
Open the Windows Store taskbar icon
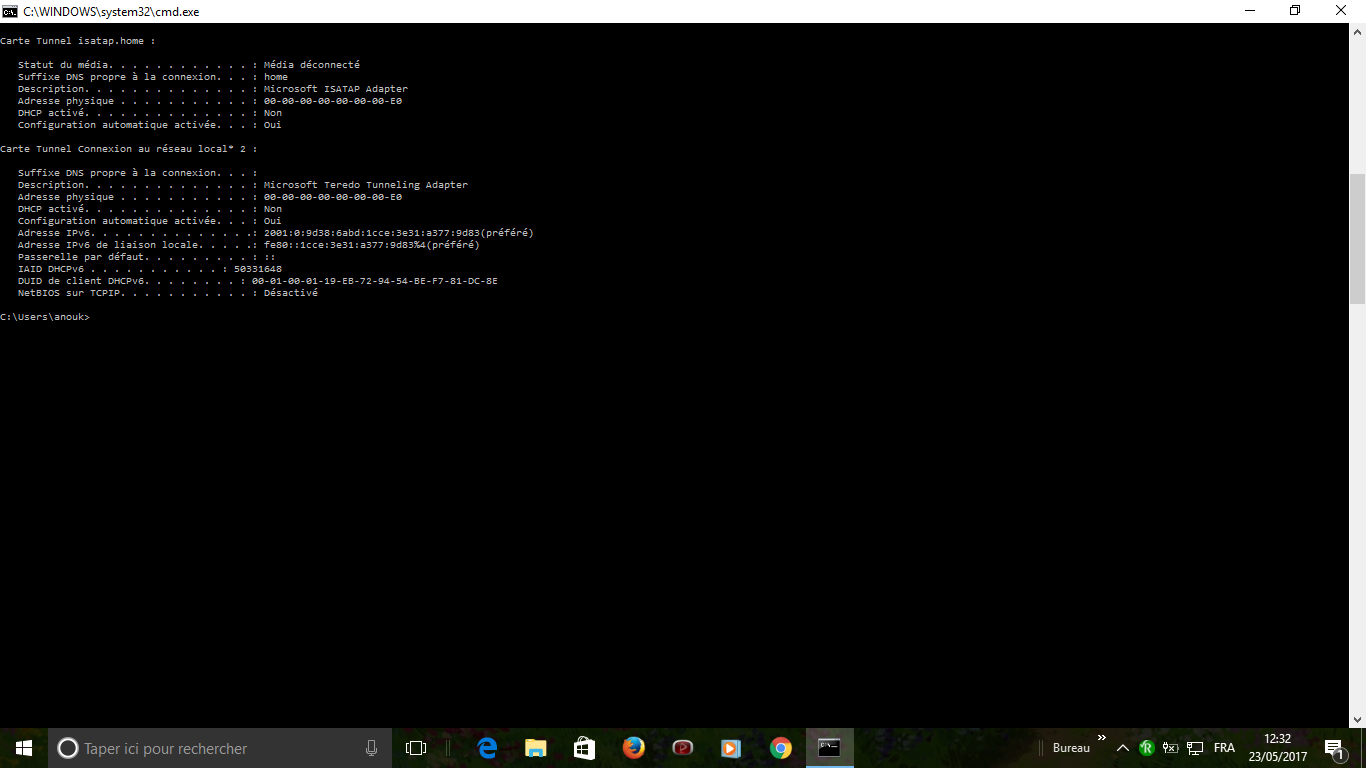[x=585, y=748]
